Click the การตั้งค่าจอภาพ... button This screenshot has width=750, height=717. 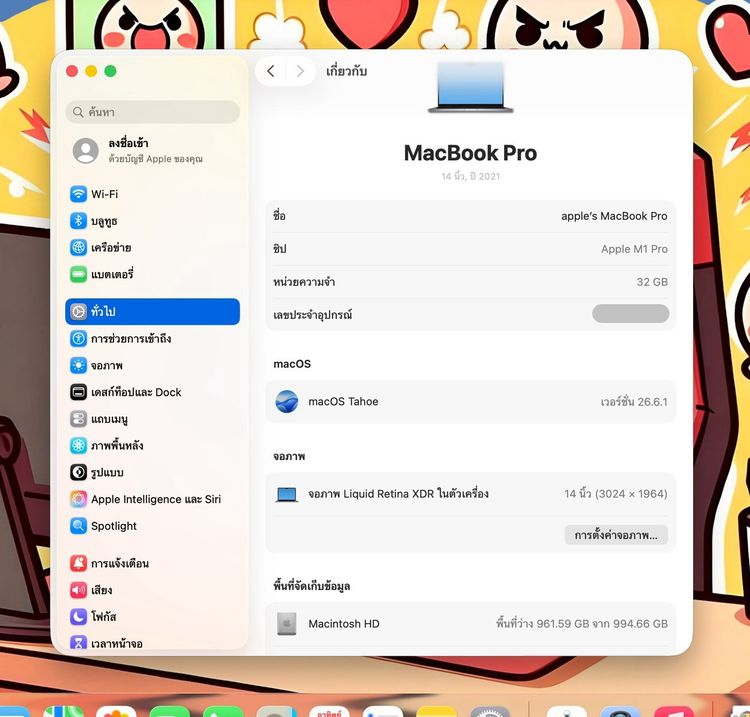pos(616,535)
